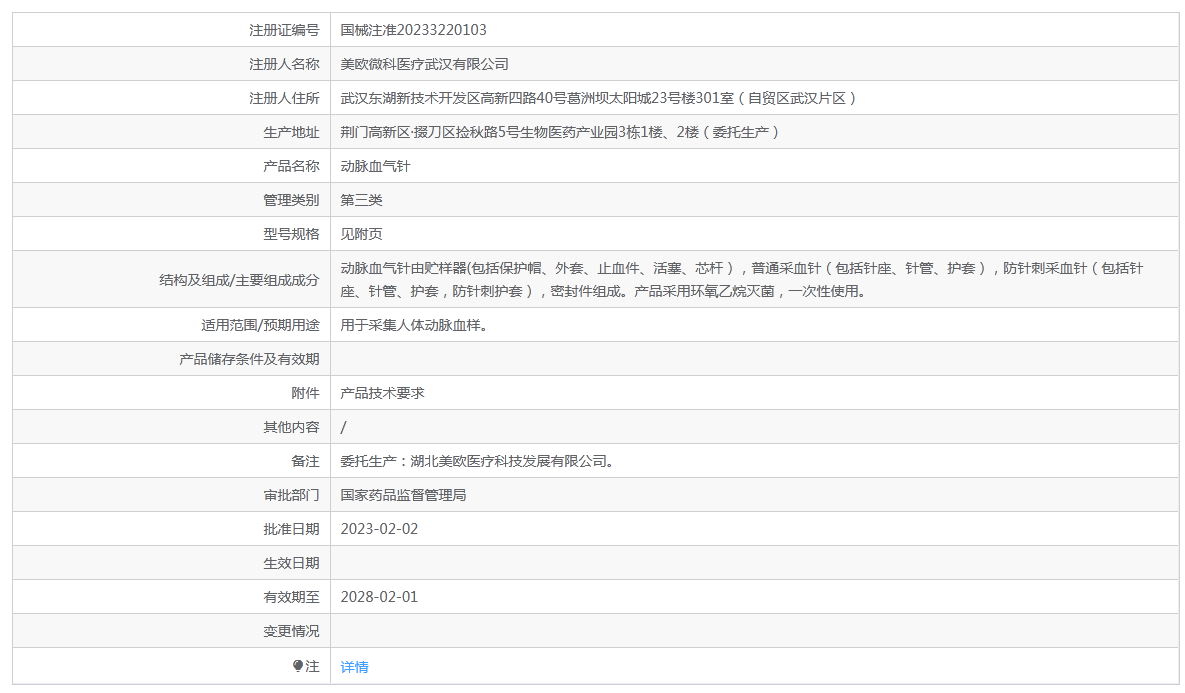1185x693 pixels.
Task: Click the 注册人住所 label
Action: pos(284,98)
